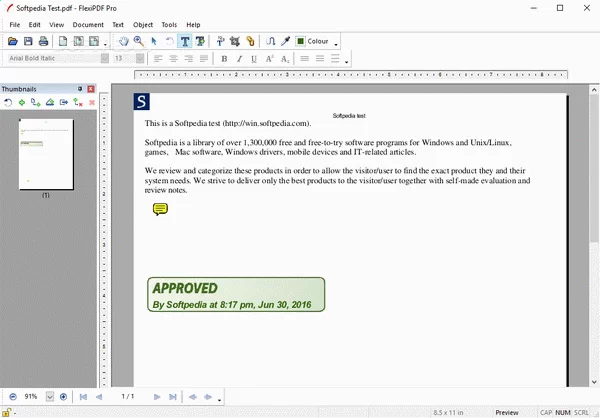Select the Zoom magnifier tool
Screen dimensions: 600x418
[x=139, y=42]
